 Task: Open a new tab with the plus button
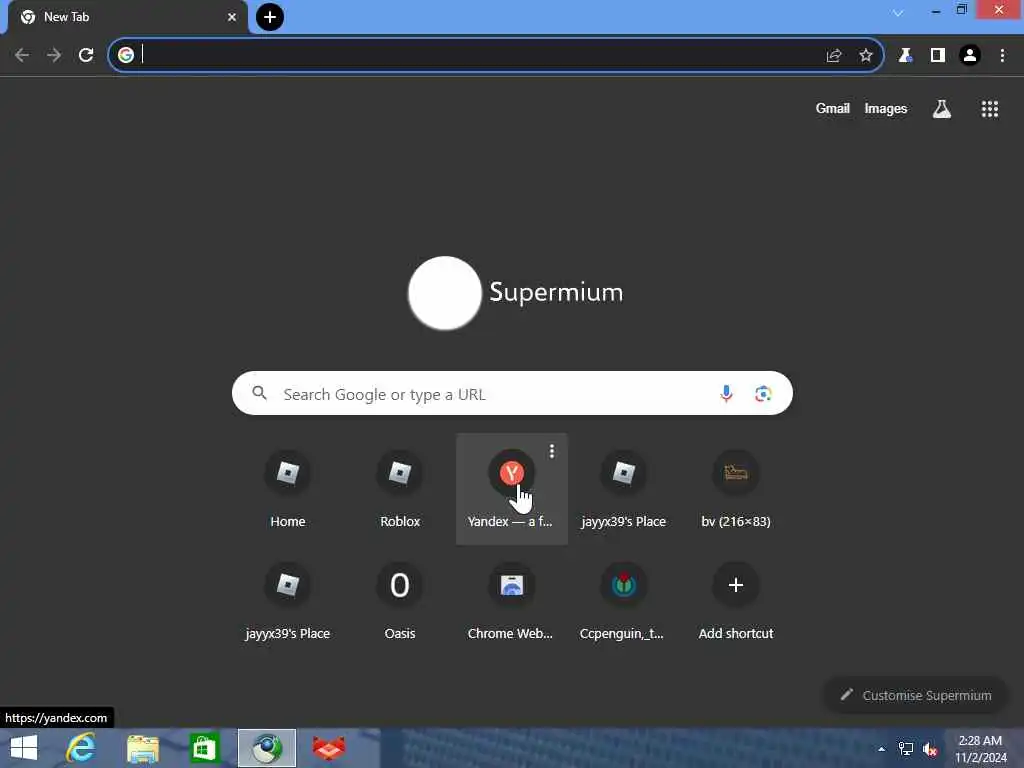270,17
